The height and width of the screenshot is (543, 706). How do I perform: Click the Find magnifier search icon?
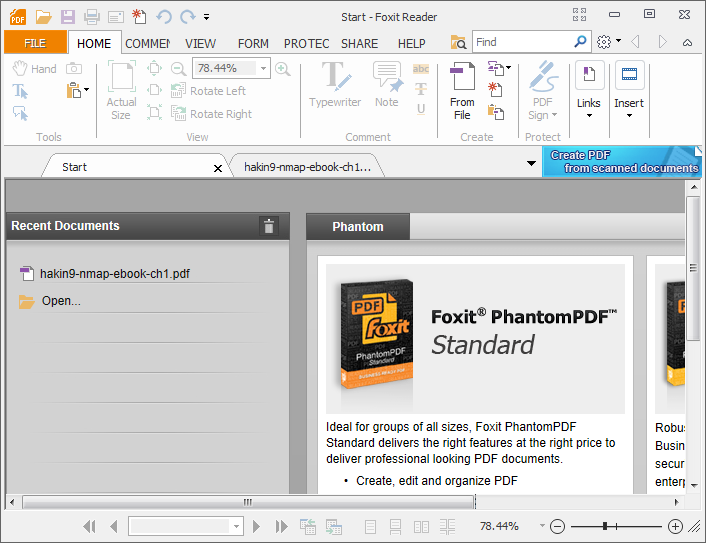(580, 42)
